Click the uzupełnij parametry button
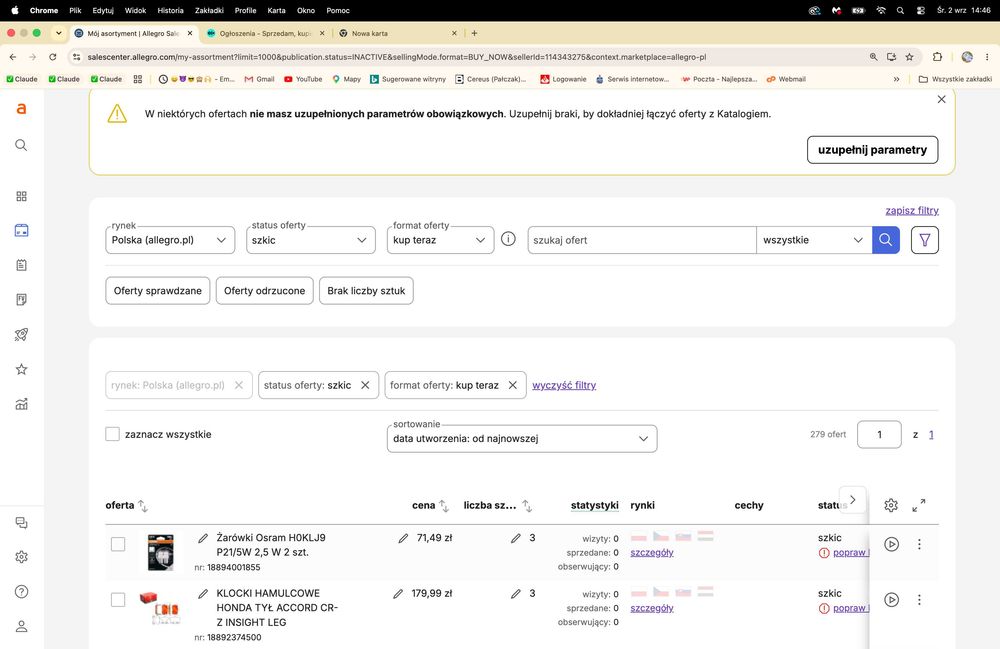Viewport: 1000px width, 649px height. 872,150
